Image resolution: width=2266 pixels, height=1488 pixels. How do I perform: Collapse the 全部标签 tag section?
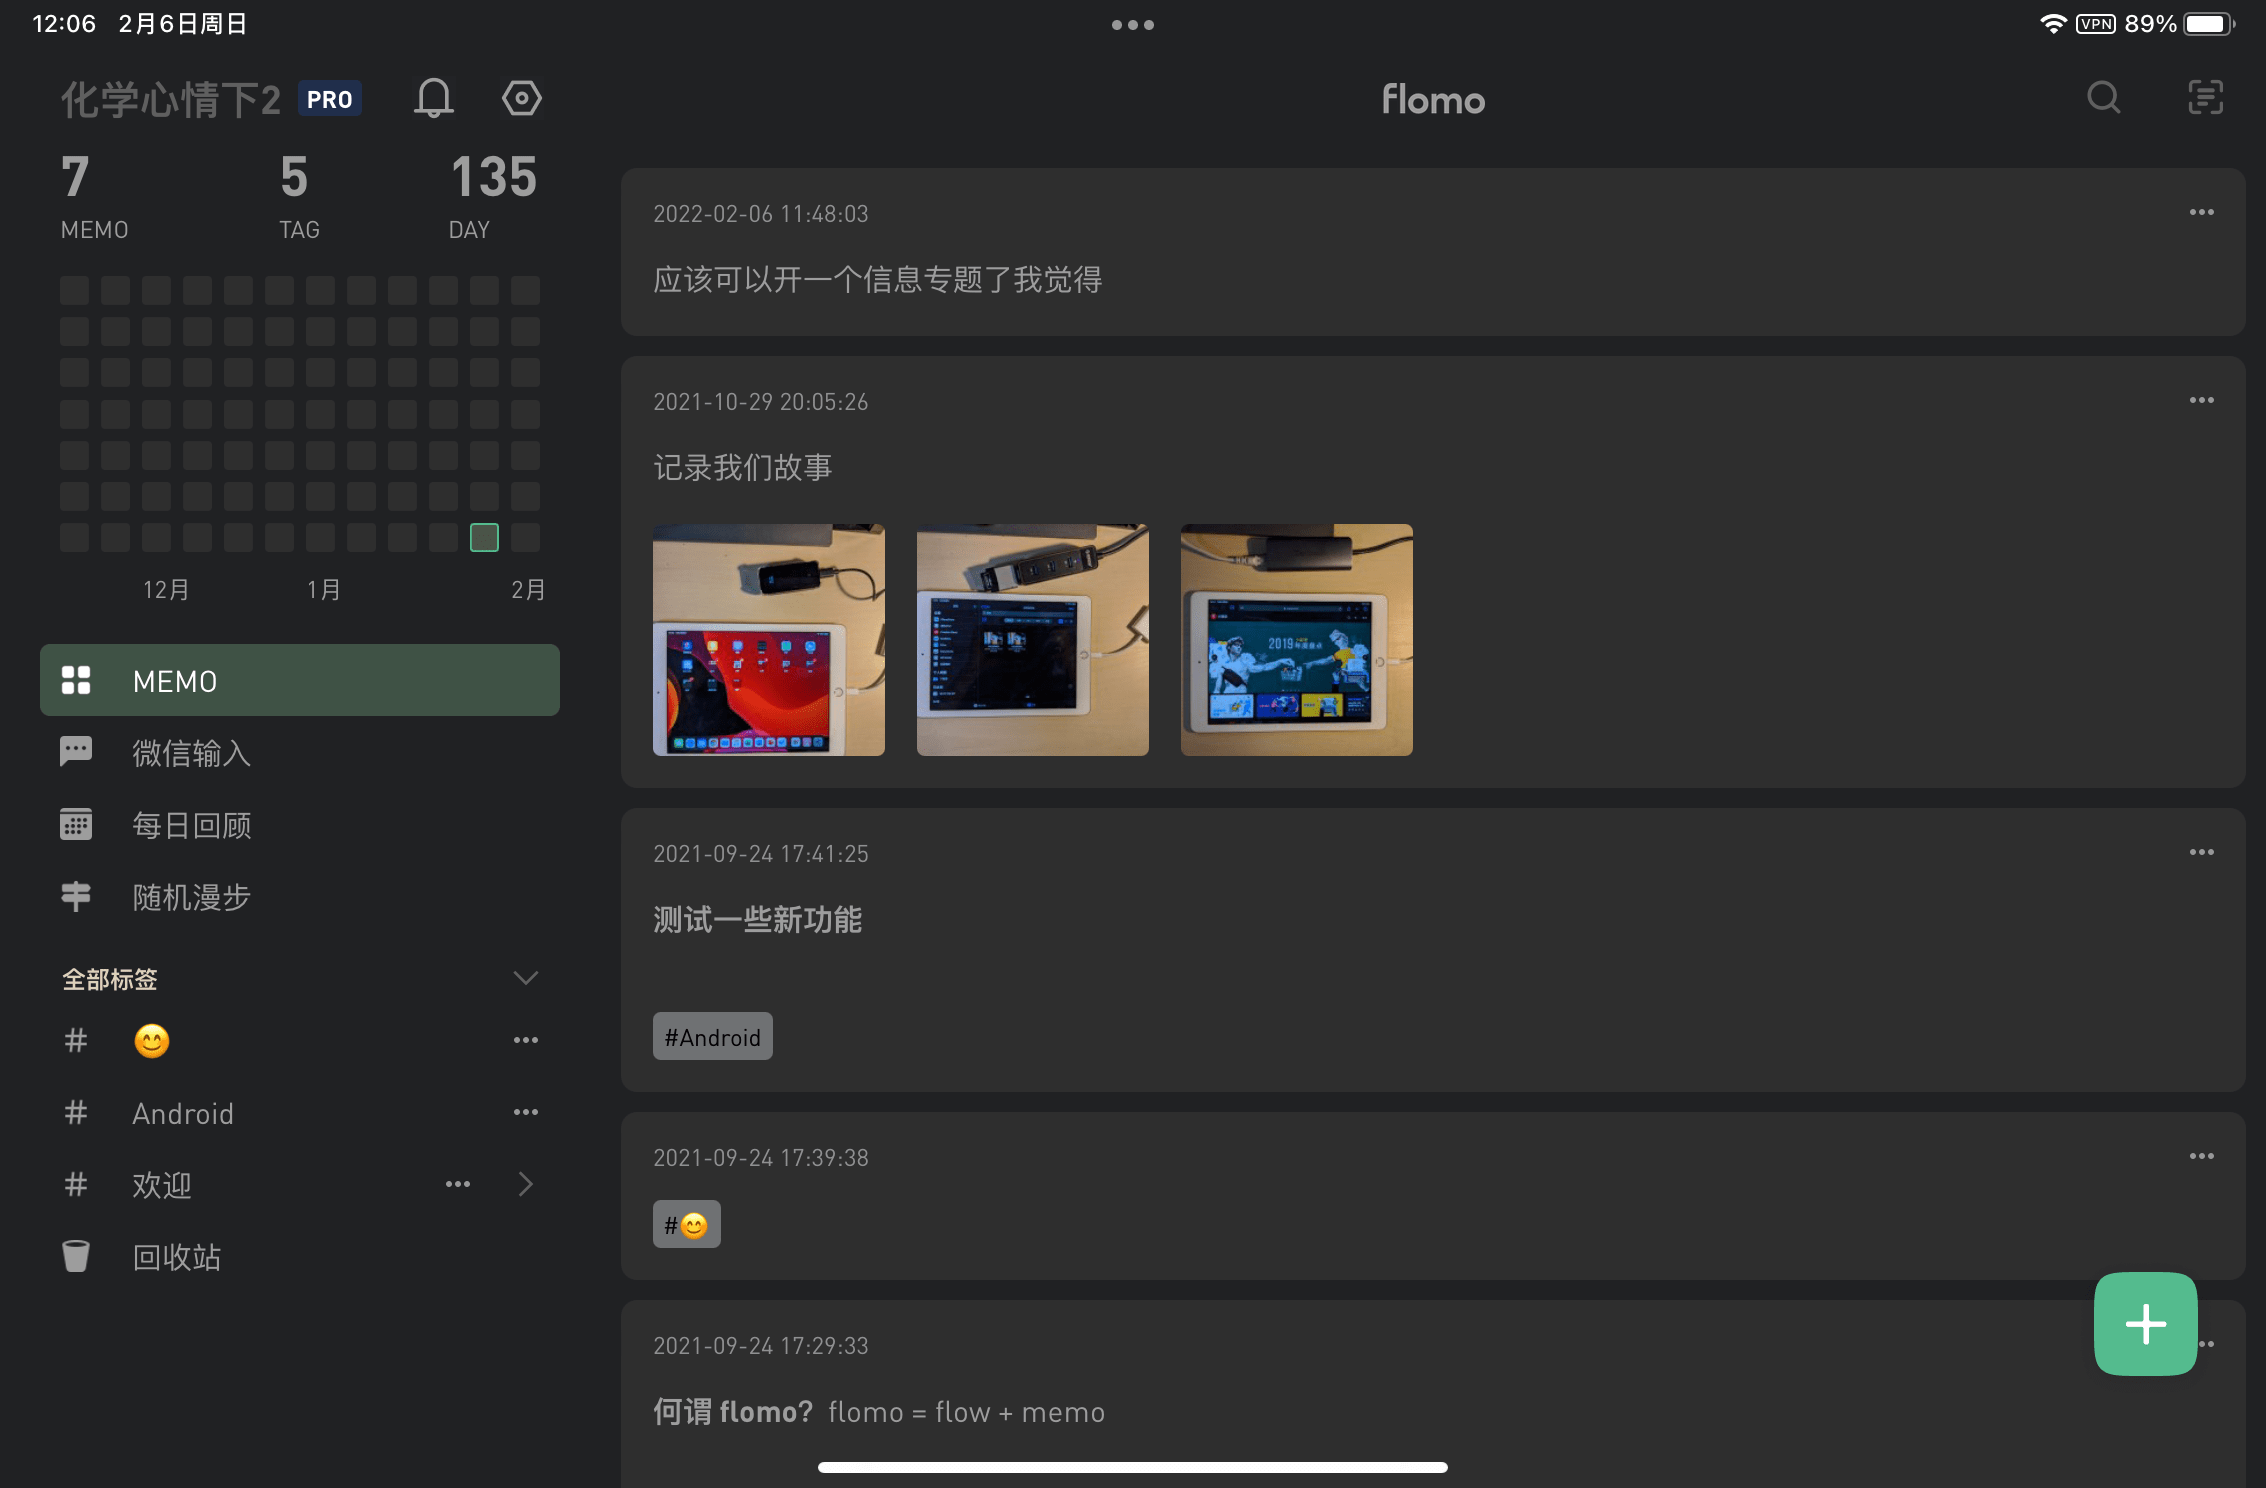pos(526,978)
